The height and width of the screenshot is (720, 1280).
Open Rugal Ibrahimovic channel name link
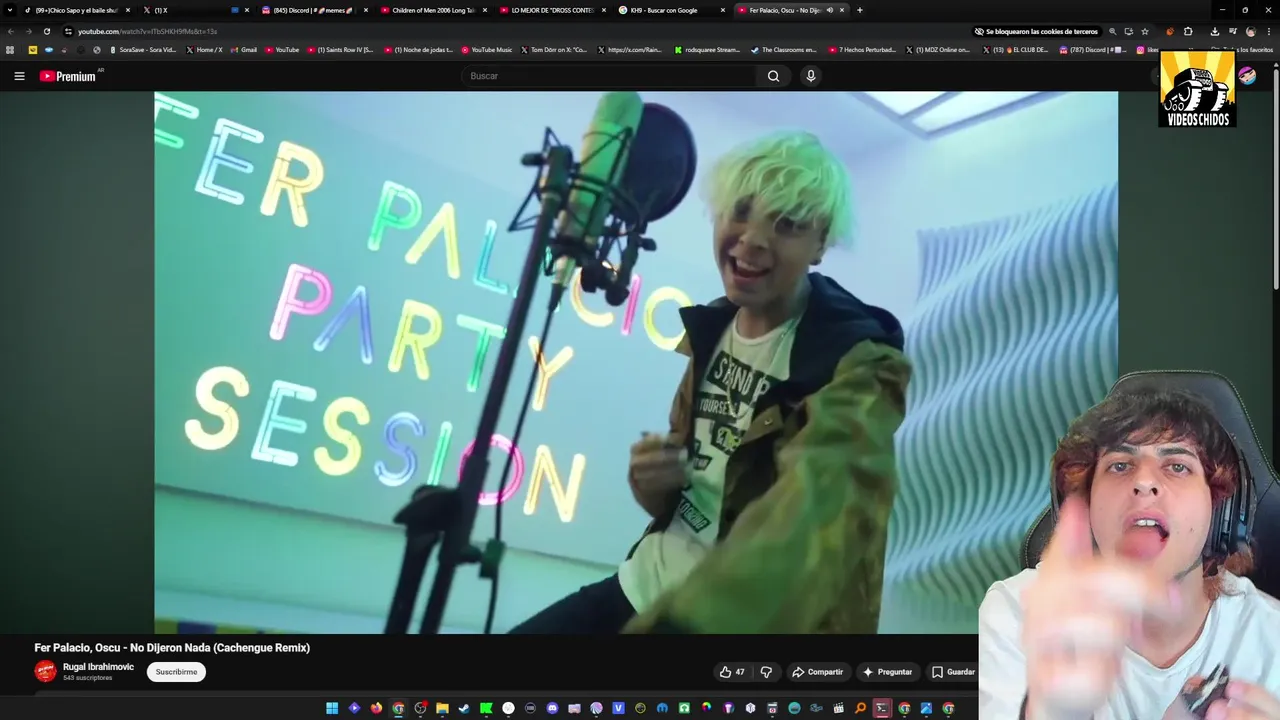click(x=98, y=667)
